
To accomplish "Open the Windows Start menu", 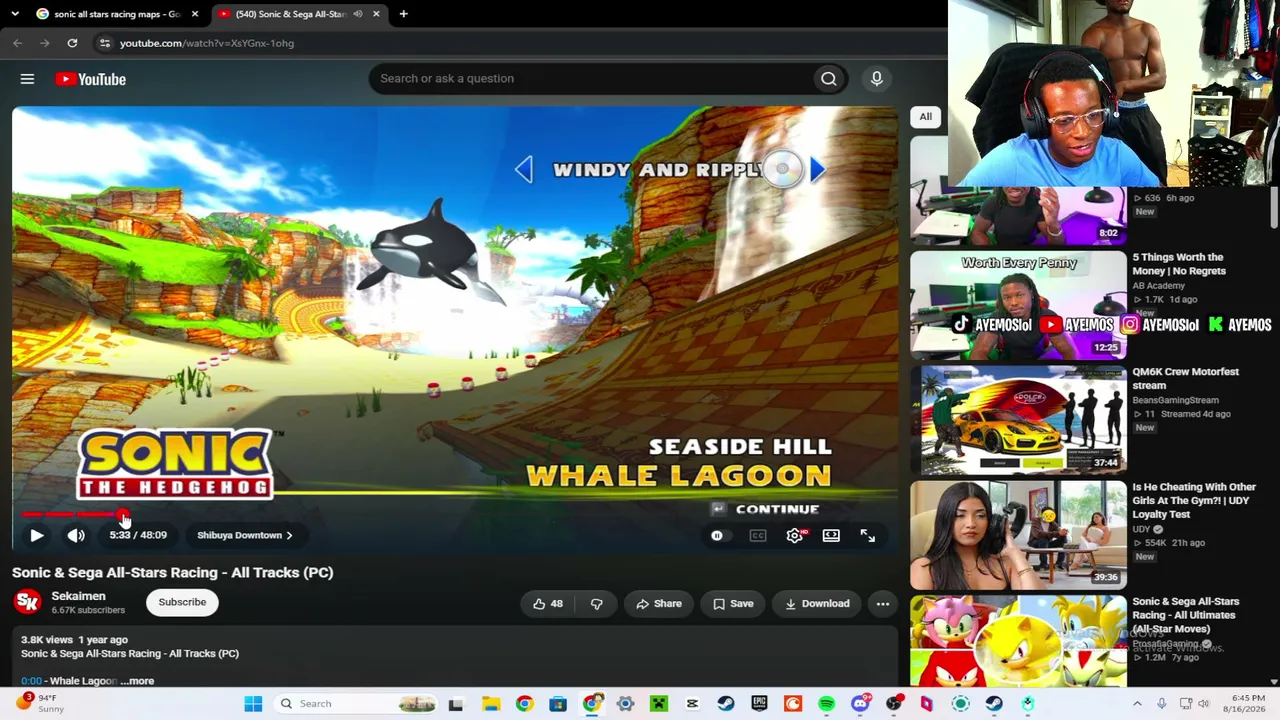I will tap(253, 704).
